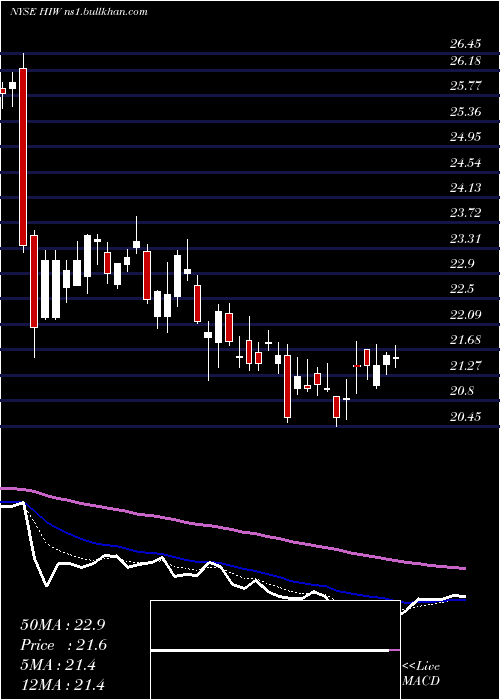The width and height of the screenshot is (500, 700).
Task: Select the 23.72 price level label
Action: click(466, 212)
